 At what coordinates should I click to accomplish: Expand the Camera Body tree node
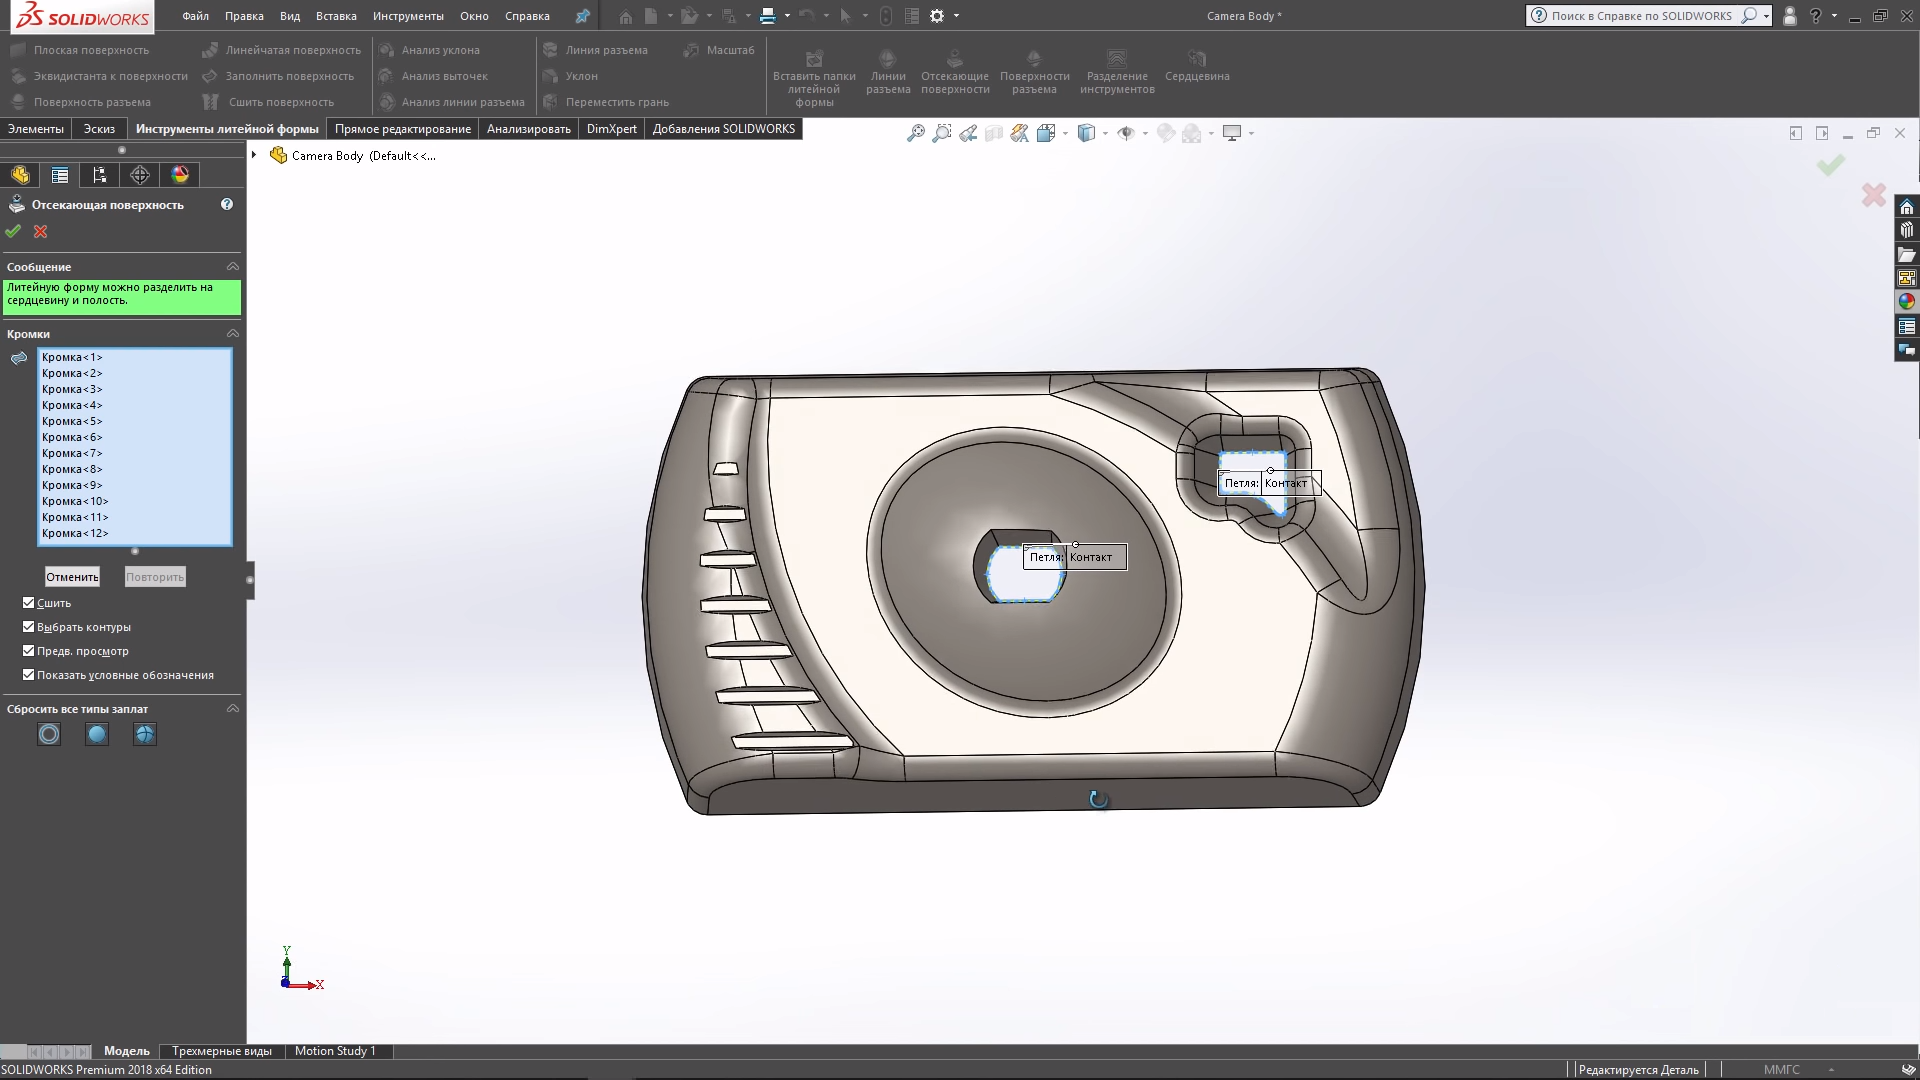(254, 155)
